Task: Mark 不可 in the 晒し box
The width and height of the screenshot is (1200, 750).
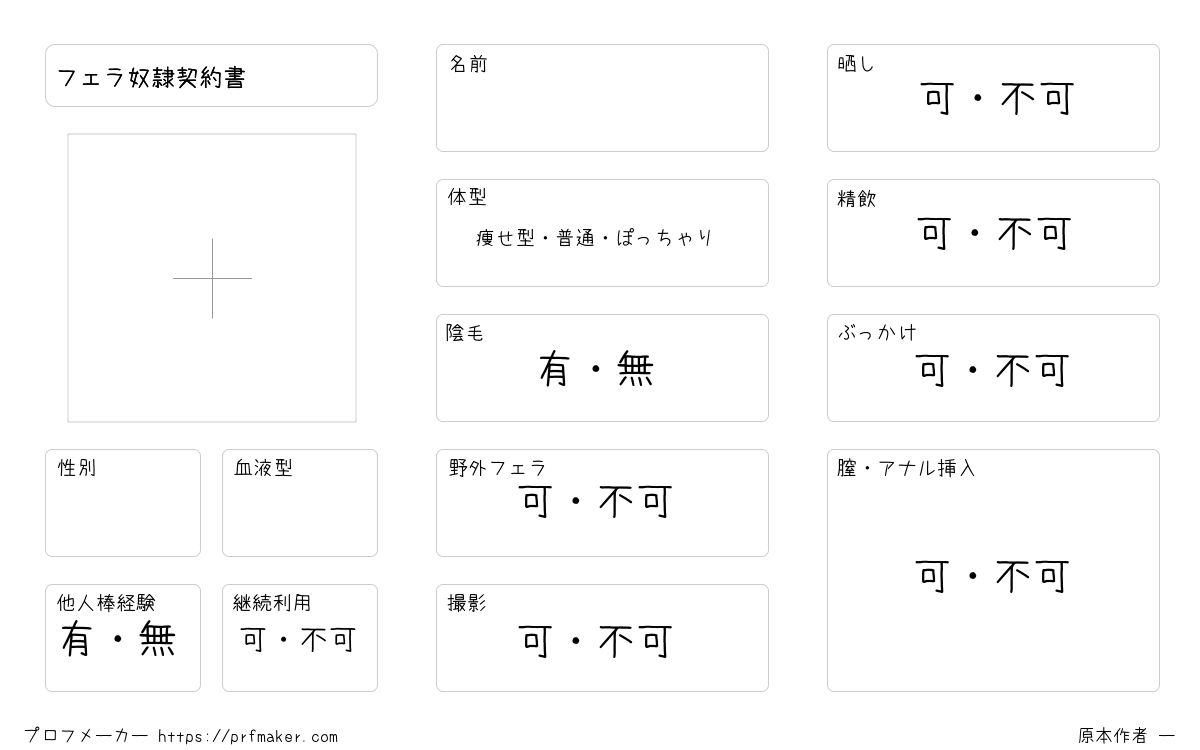Action: (x=1037, y=99)
